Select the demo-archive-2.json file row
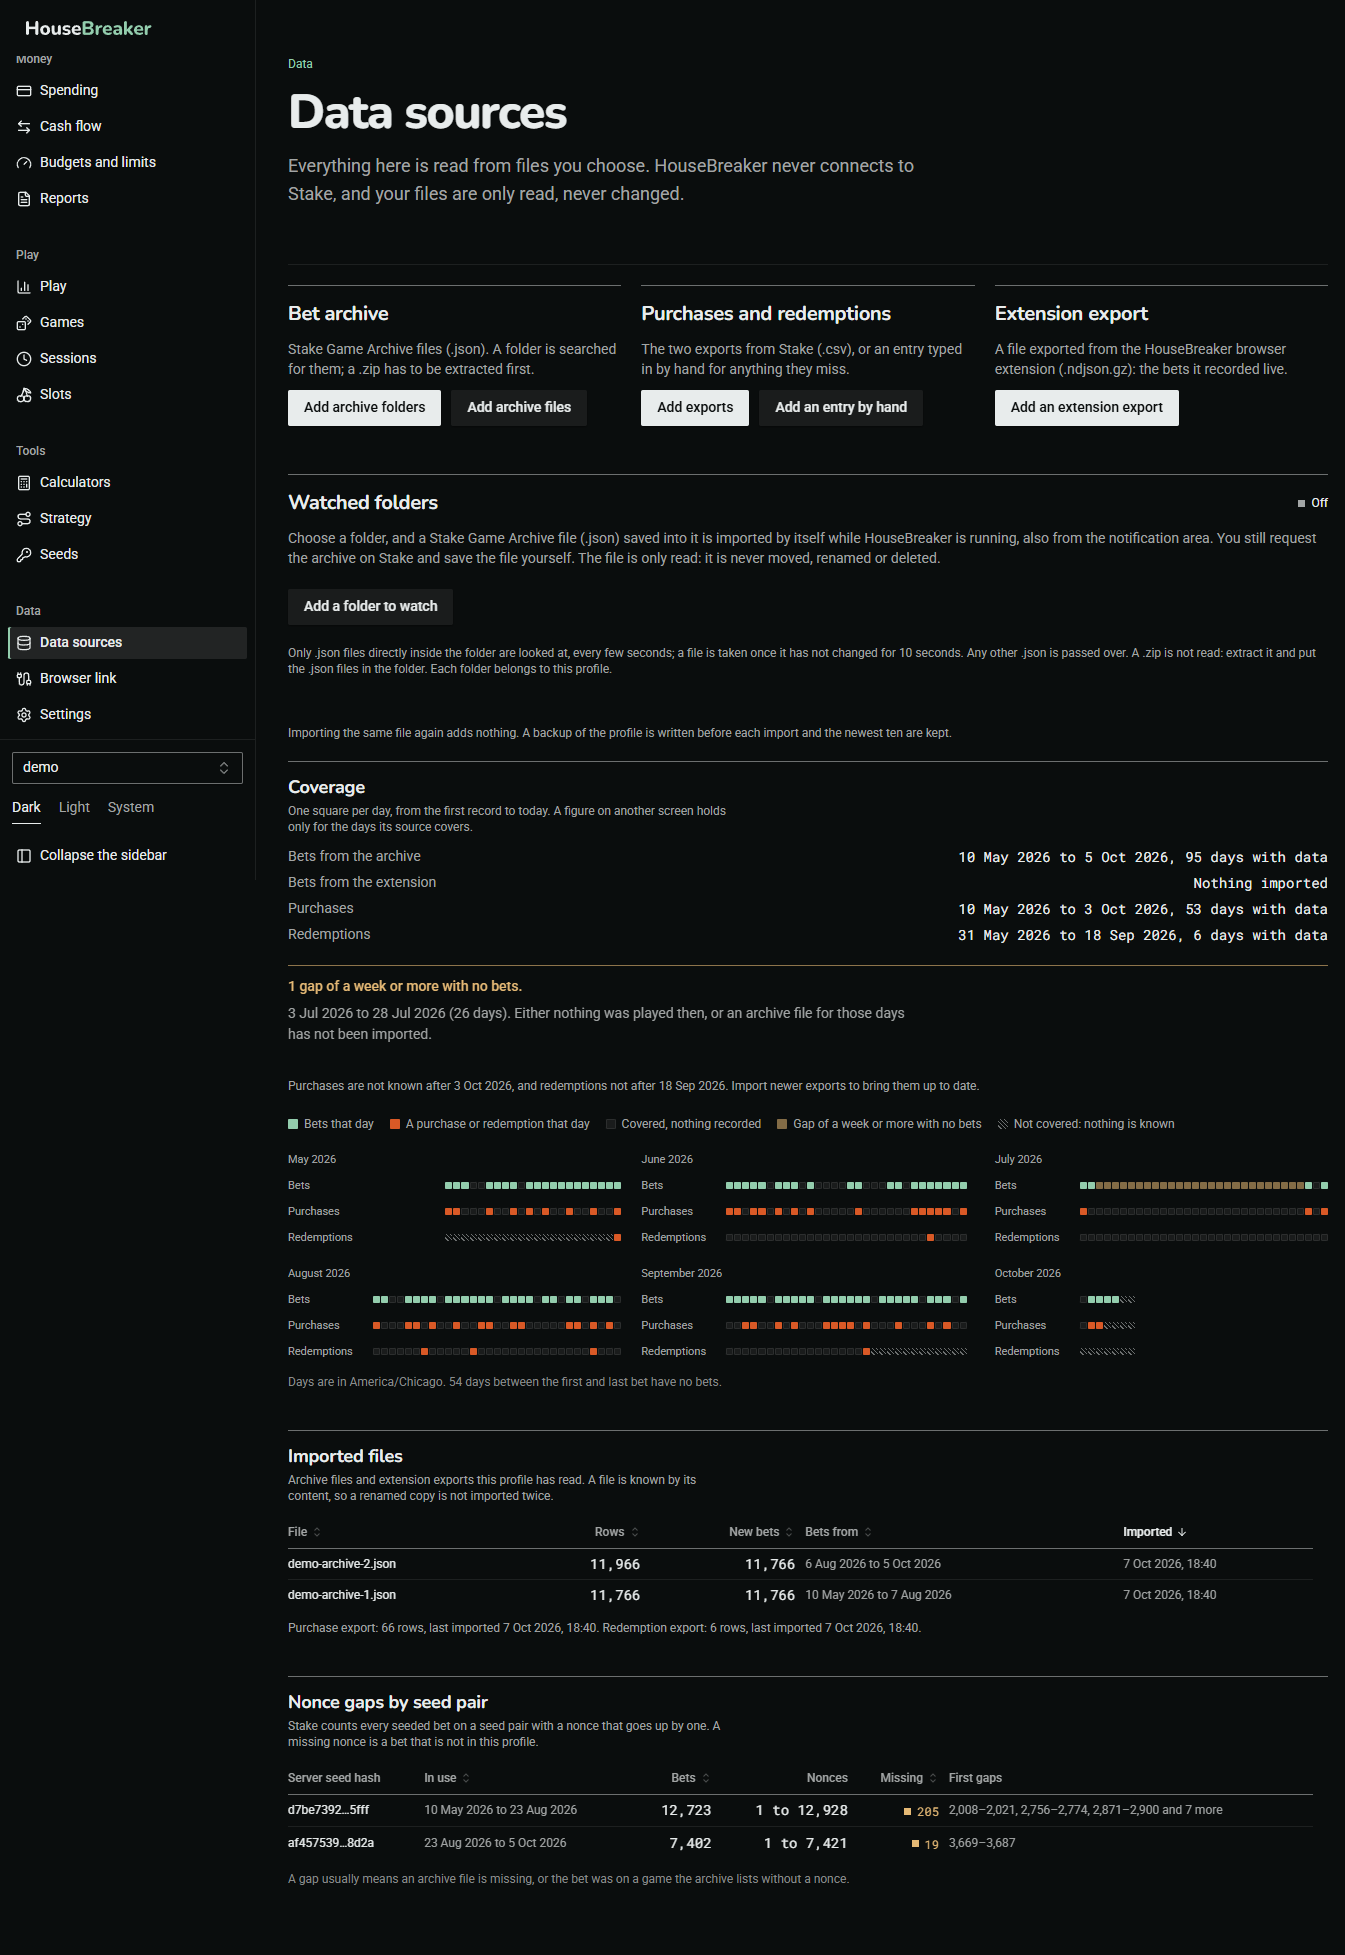Viewport: 1345px width, 1955px height. pos(800,1564)
